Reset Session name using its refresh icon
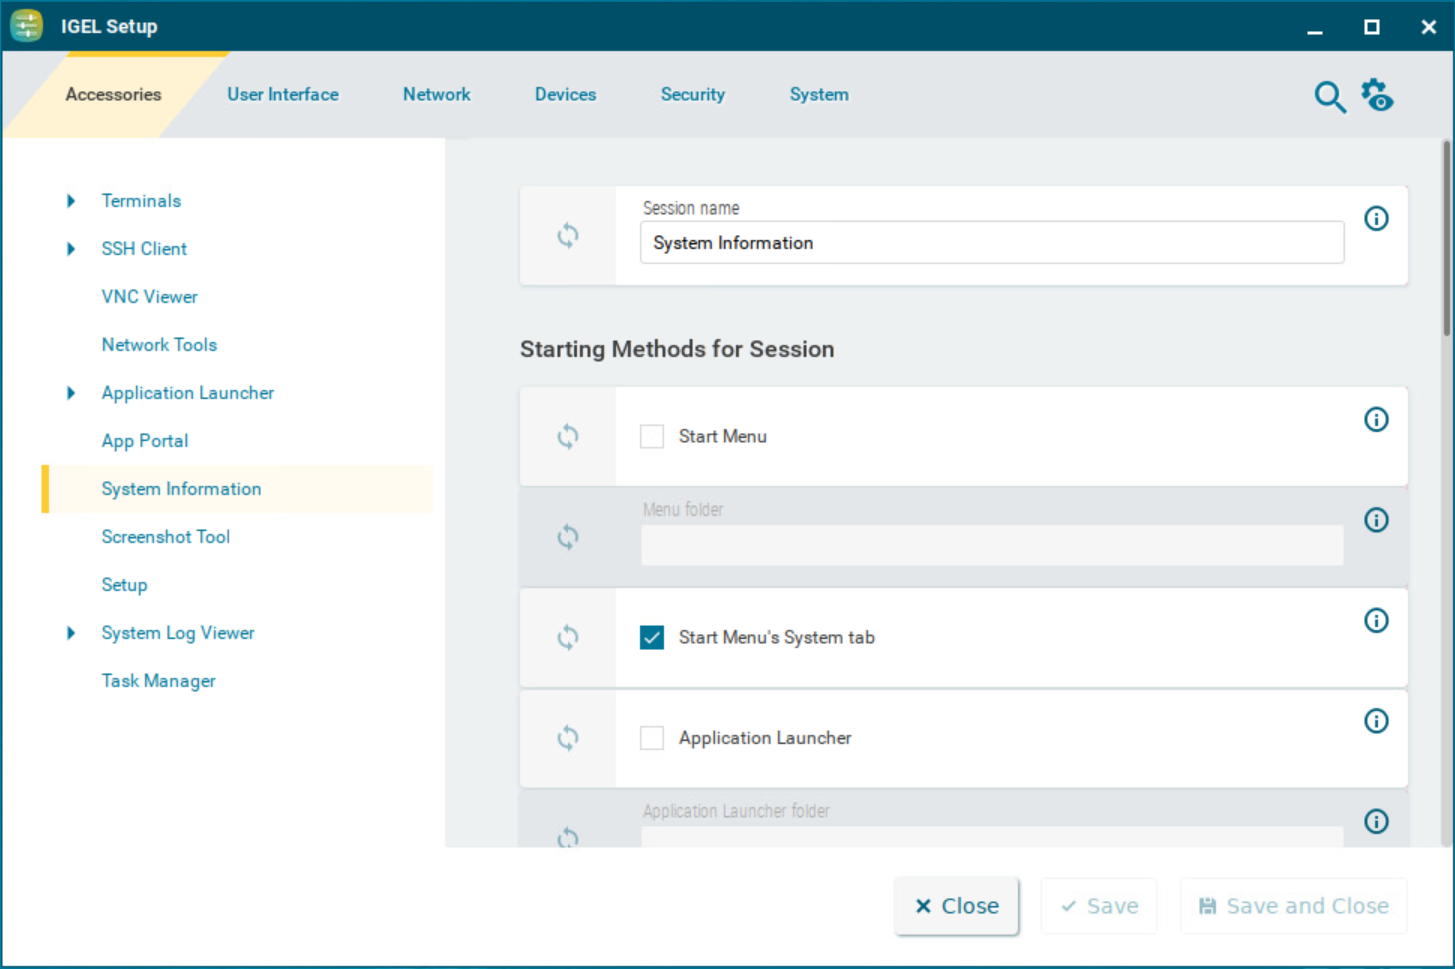 click(567, 236)
